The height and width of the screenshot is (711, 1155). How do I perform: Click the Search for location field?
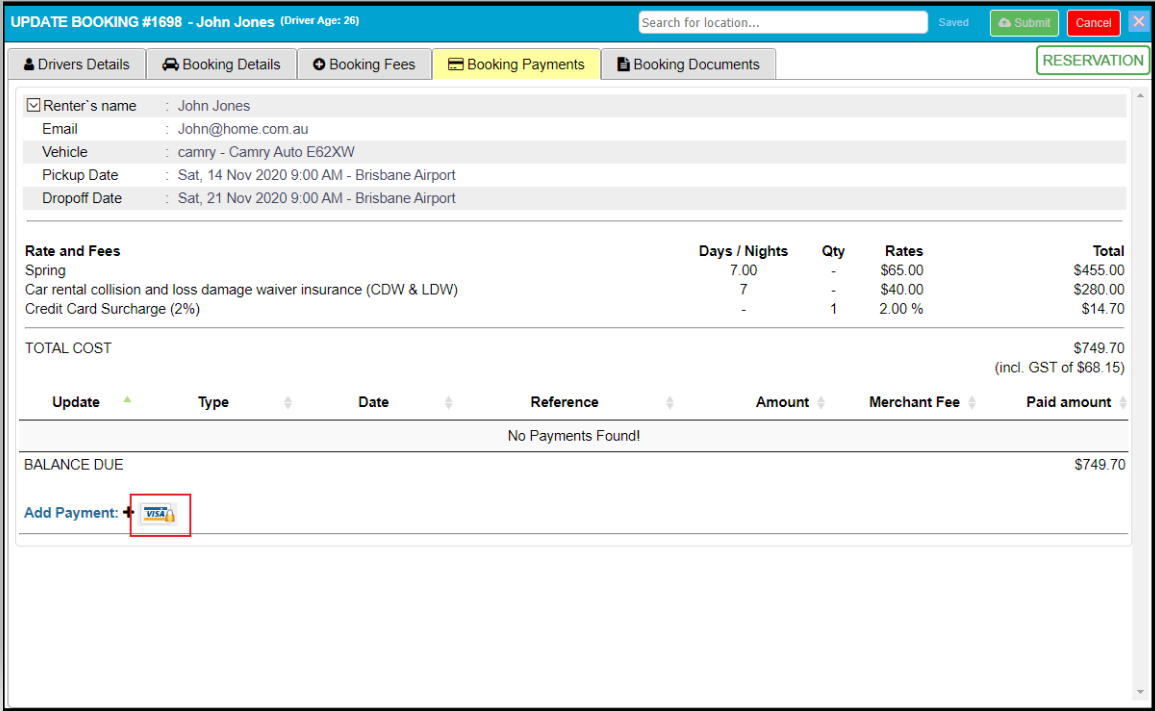pyautogui.click(x=782, y=22)
